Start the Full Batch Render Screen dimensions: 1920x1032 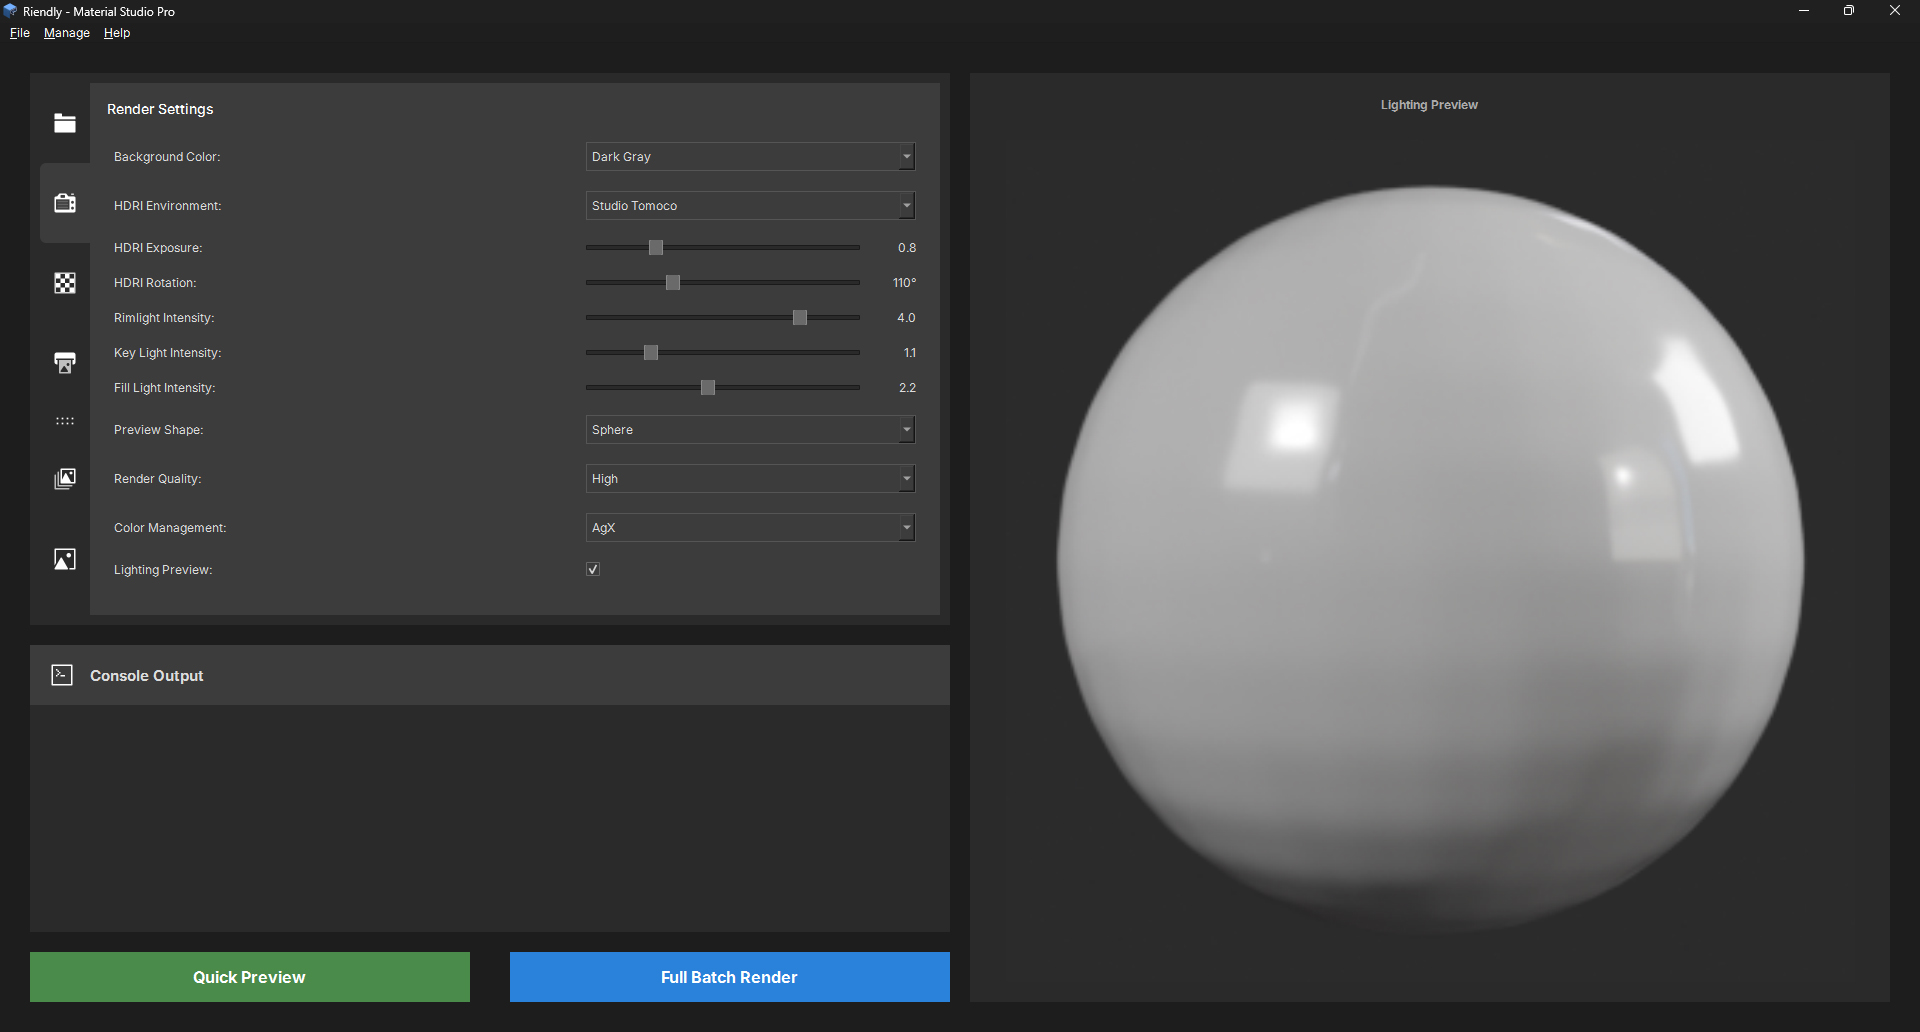pyautogui.click(x=730, y=977)
